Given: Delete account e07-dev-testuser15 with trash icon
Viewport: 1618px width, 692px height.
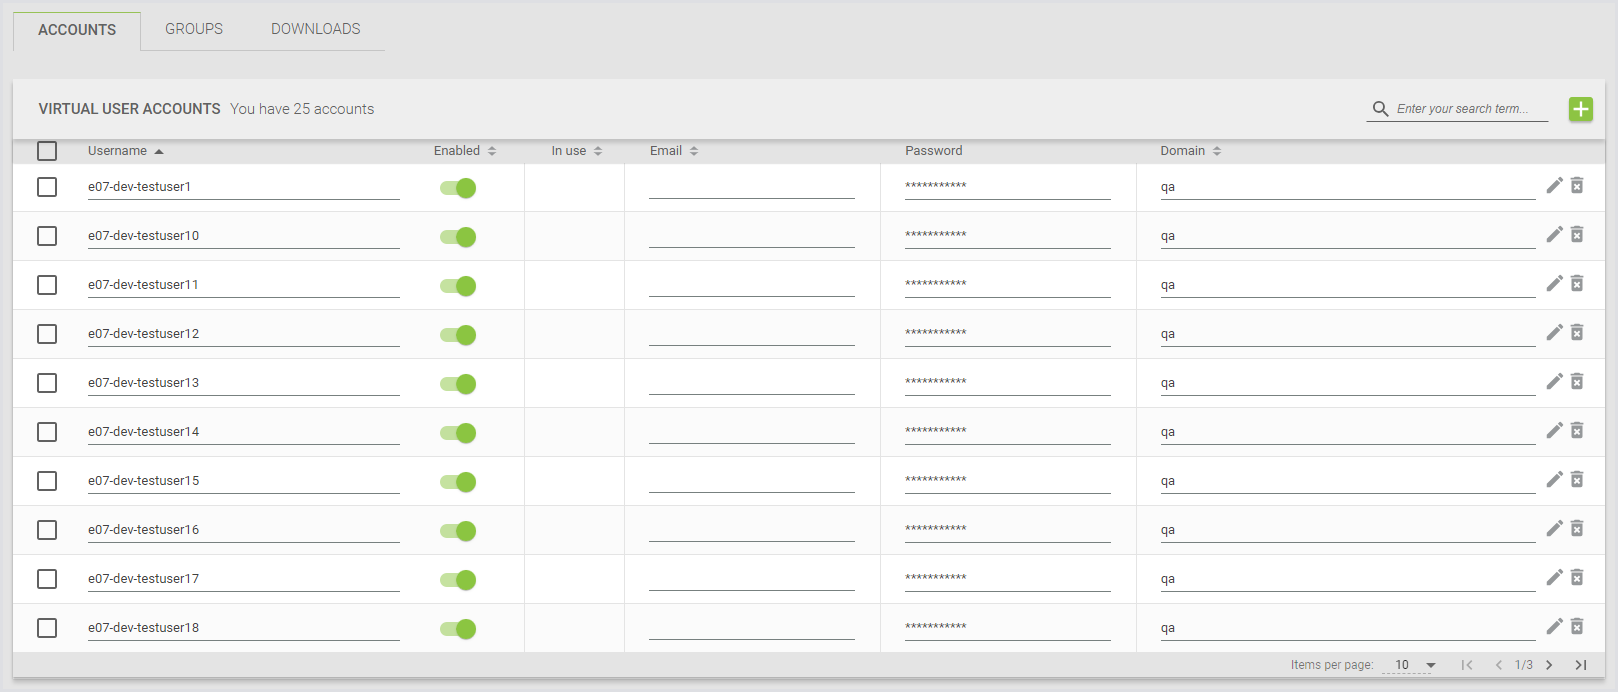Looking at the screenshot, I should (1577, 479).
